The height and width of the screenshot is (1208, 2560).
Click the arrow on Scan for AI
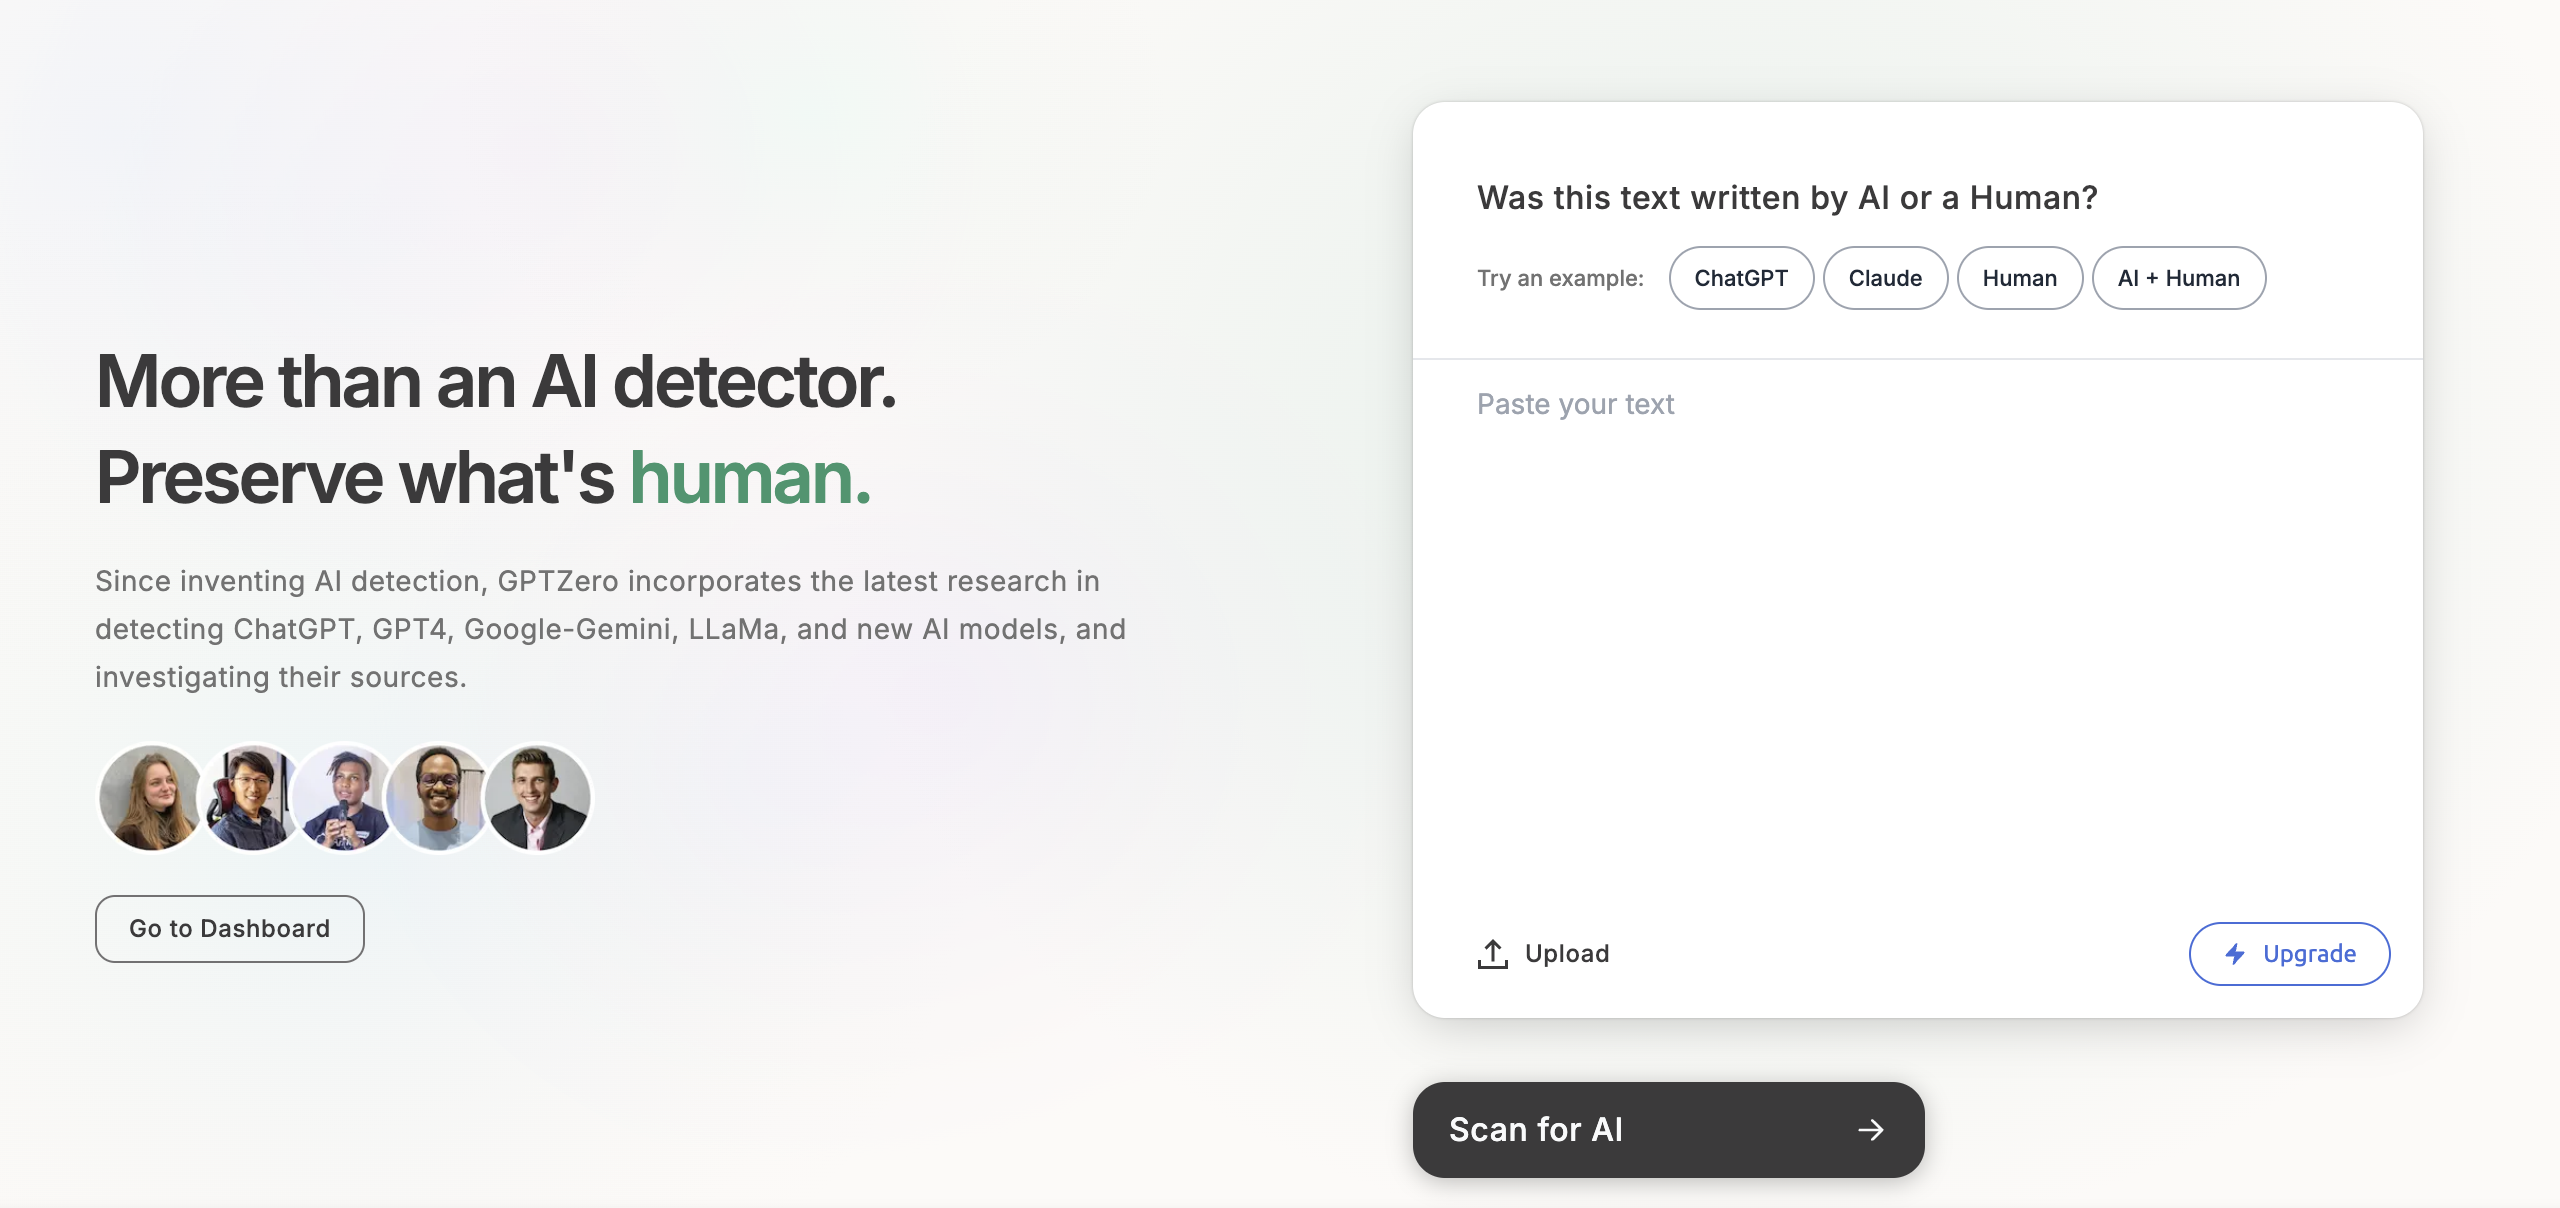1870,1130
